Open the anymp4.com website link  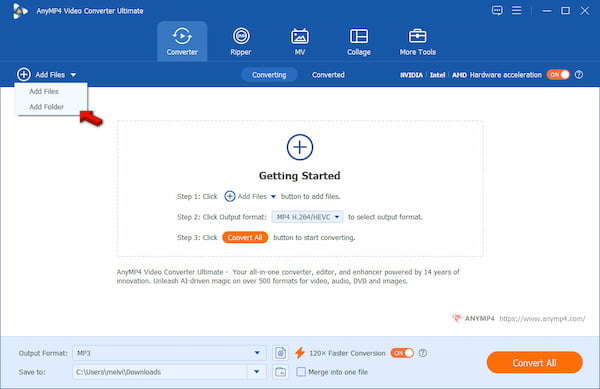click(x=542, y=318)
